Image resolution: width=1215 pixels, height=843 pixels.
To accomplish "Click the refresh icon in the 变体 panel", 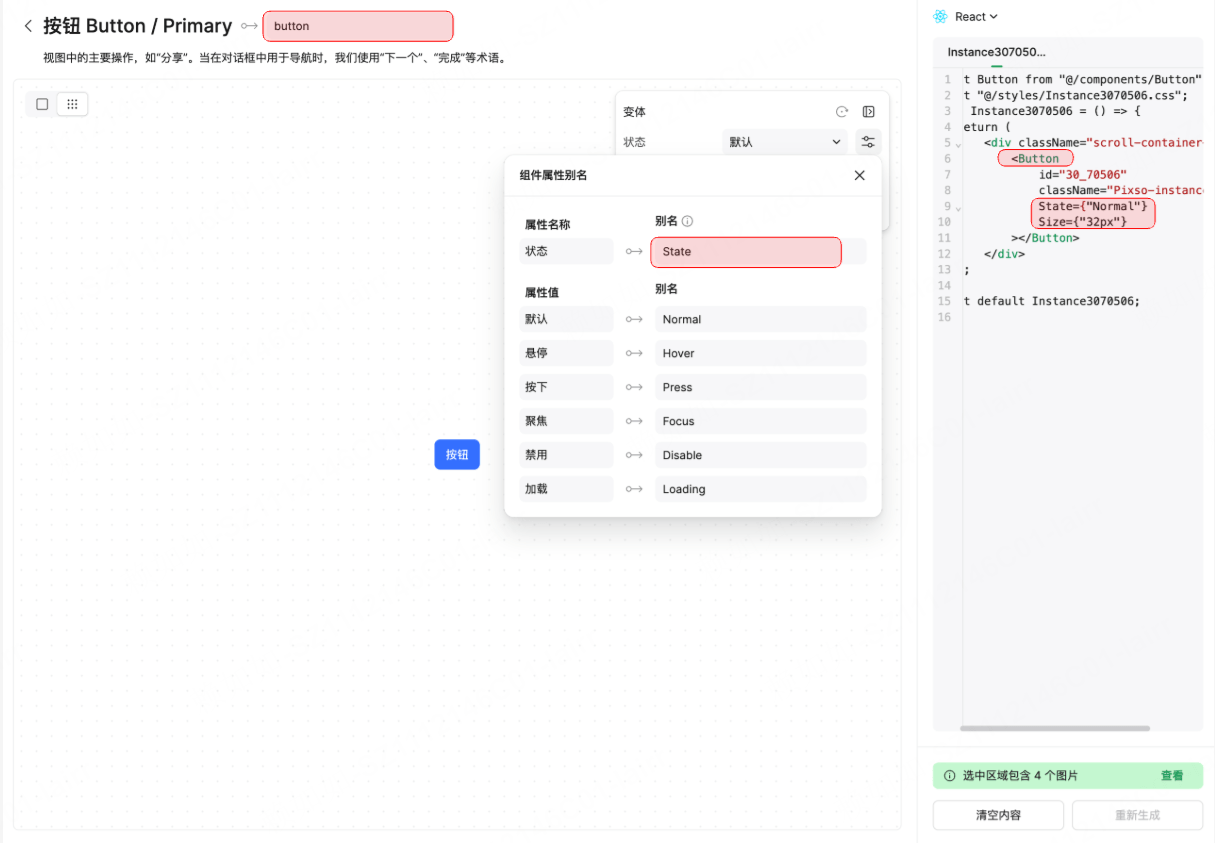I will (x=843, y=111).
